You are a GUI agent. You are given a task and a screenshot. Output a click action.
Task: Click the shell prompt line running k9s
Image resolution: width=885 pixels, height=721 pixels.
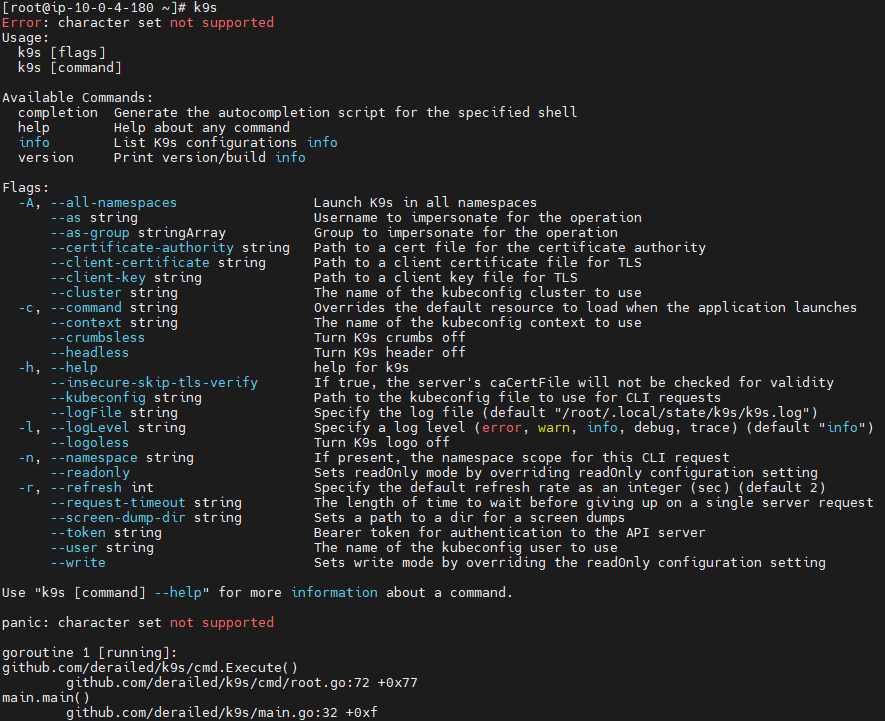click(109, 8)
